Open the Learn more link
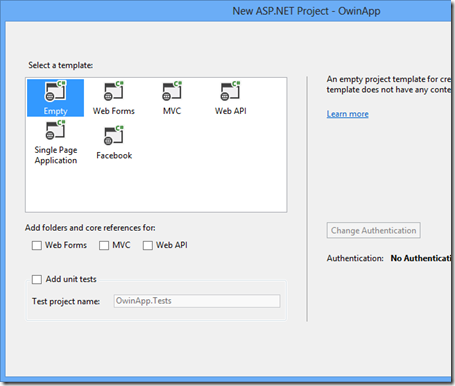The height and width of the screenshot is (386, 455). 347,114
